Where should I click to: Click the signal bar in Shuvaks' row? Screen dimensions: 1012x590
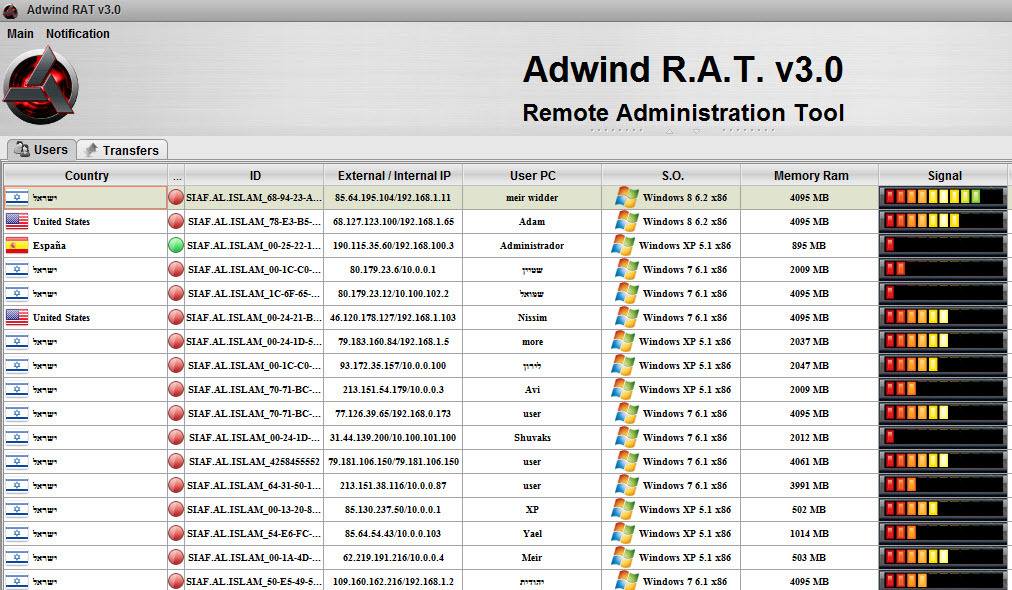click(943, 438)
